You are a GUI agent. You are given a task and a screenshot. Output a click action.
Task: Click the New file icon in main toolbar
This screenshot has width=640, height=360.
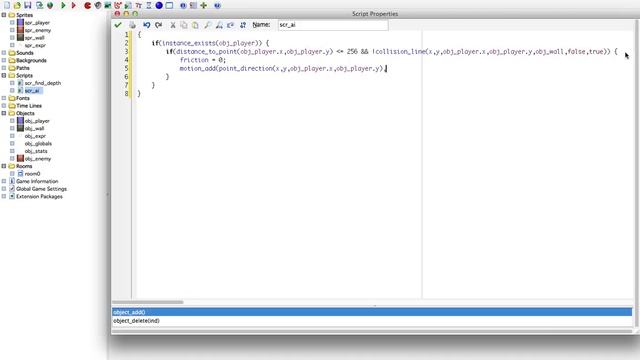(x=7, y=5)
